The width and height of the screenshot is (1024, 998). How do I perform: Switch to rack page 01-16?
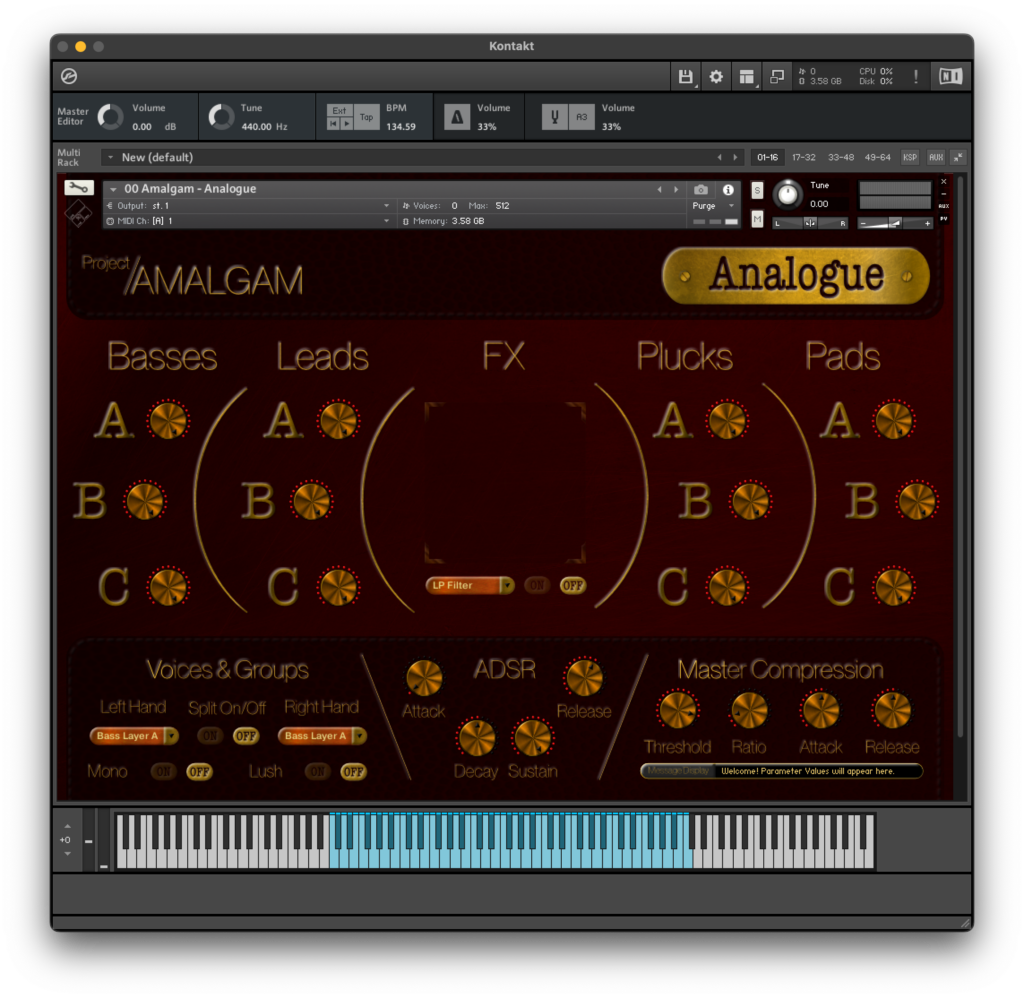pyautogui.click(x=767, y=157)
